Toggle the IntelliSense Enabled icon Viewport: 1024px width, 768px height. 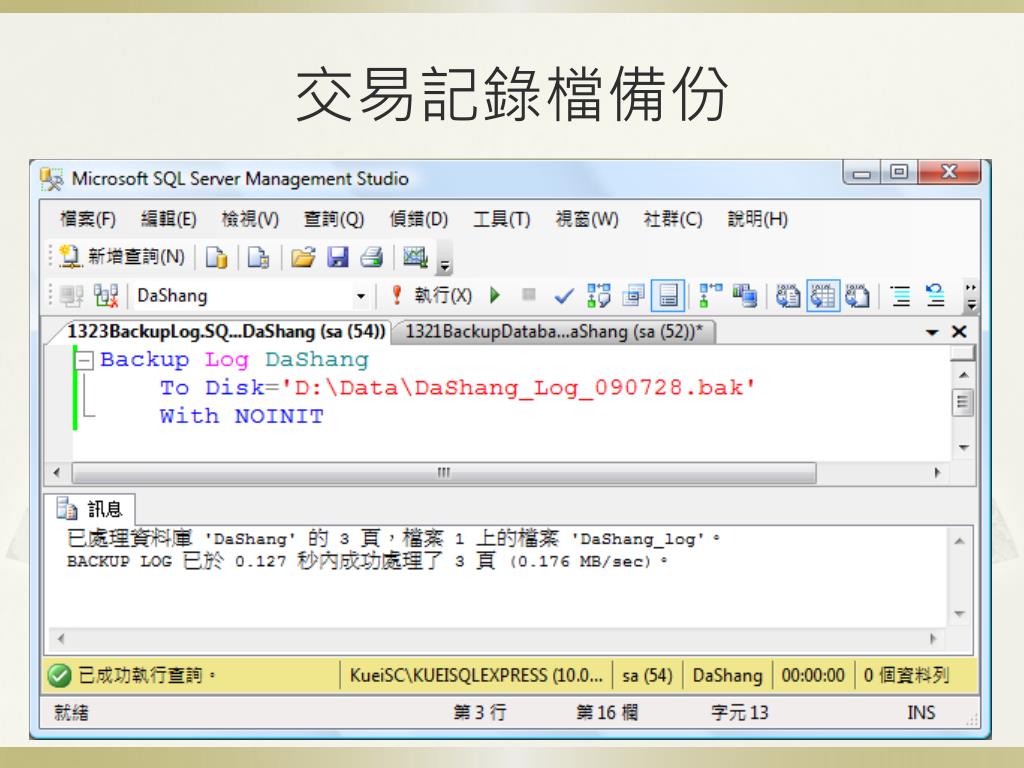(x=668, y=296)
